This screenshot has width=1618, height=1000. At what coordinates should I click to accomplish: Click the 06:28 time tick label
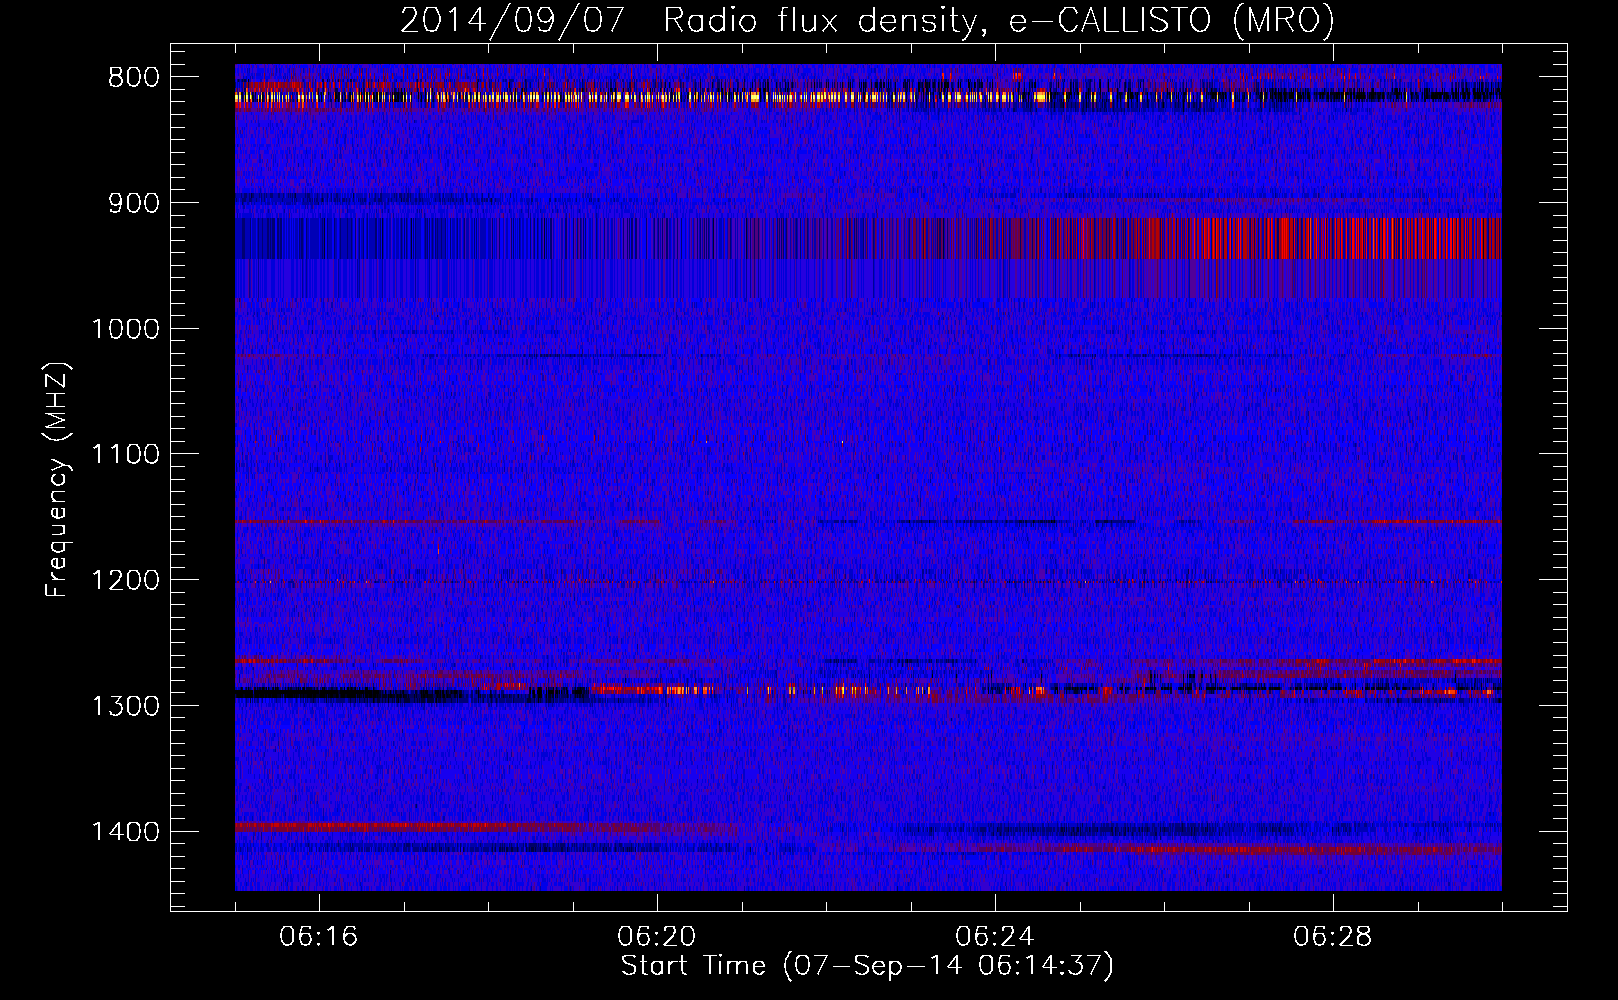tap(1333, 937)
